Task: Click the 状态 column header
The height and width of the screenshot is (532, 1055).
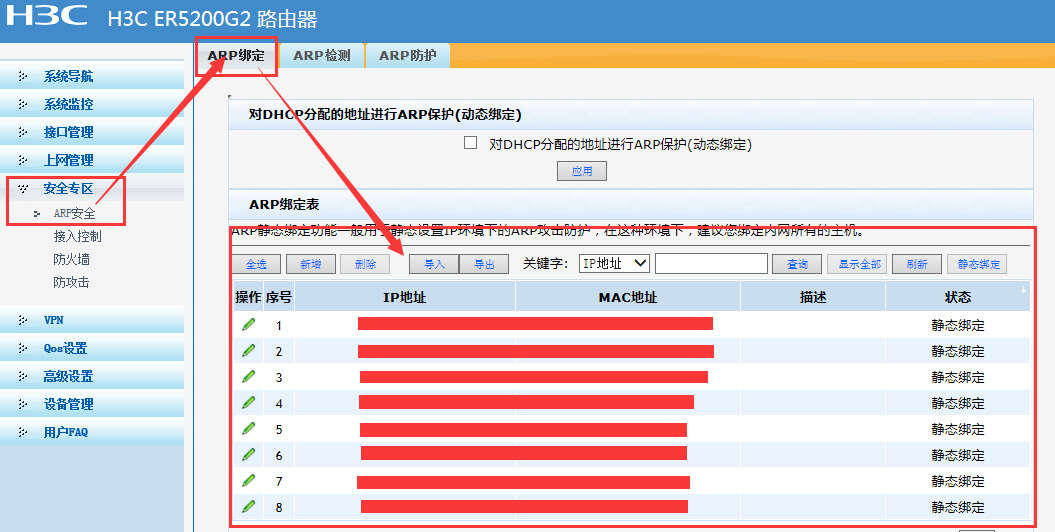Action: click(957, 297)
